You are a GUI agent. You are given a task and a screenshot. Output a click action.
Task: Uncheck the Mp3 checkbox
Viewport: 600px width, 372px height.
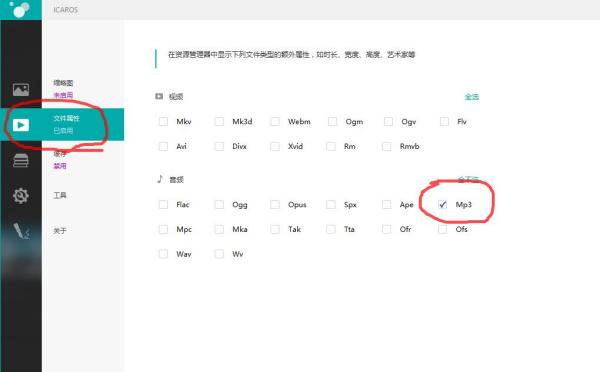tap(443, 205)
